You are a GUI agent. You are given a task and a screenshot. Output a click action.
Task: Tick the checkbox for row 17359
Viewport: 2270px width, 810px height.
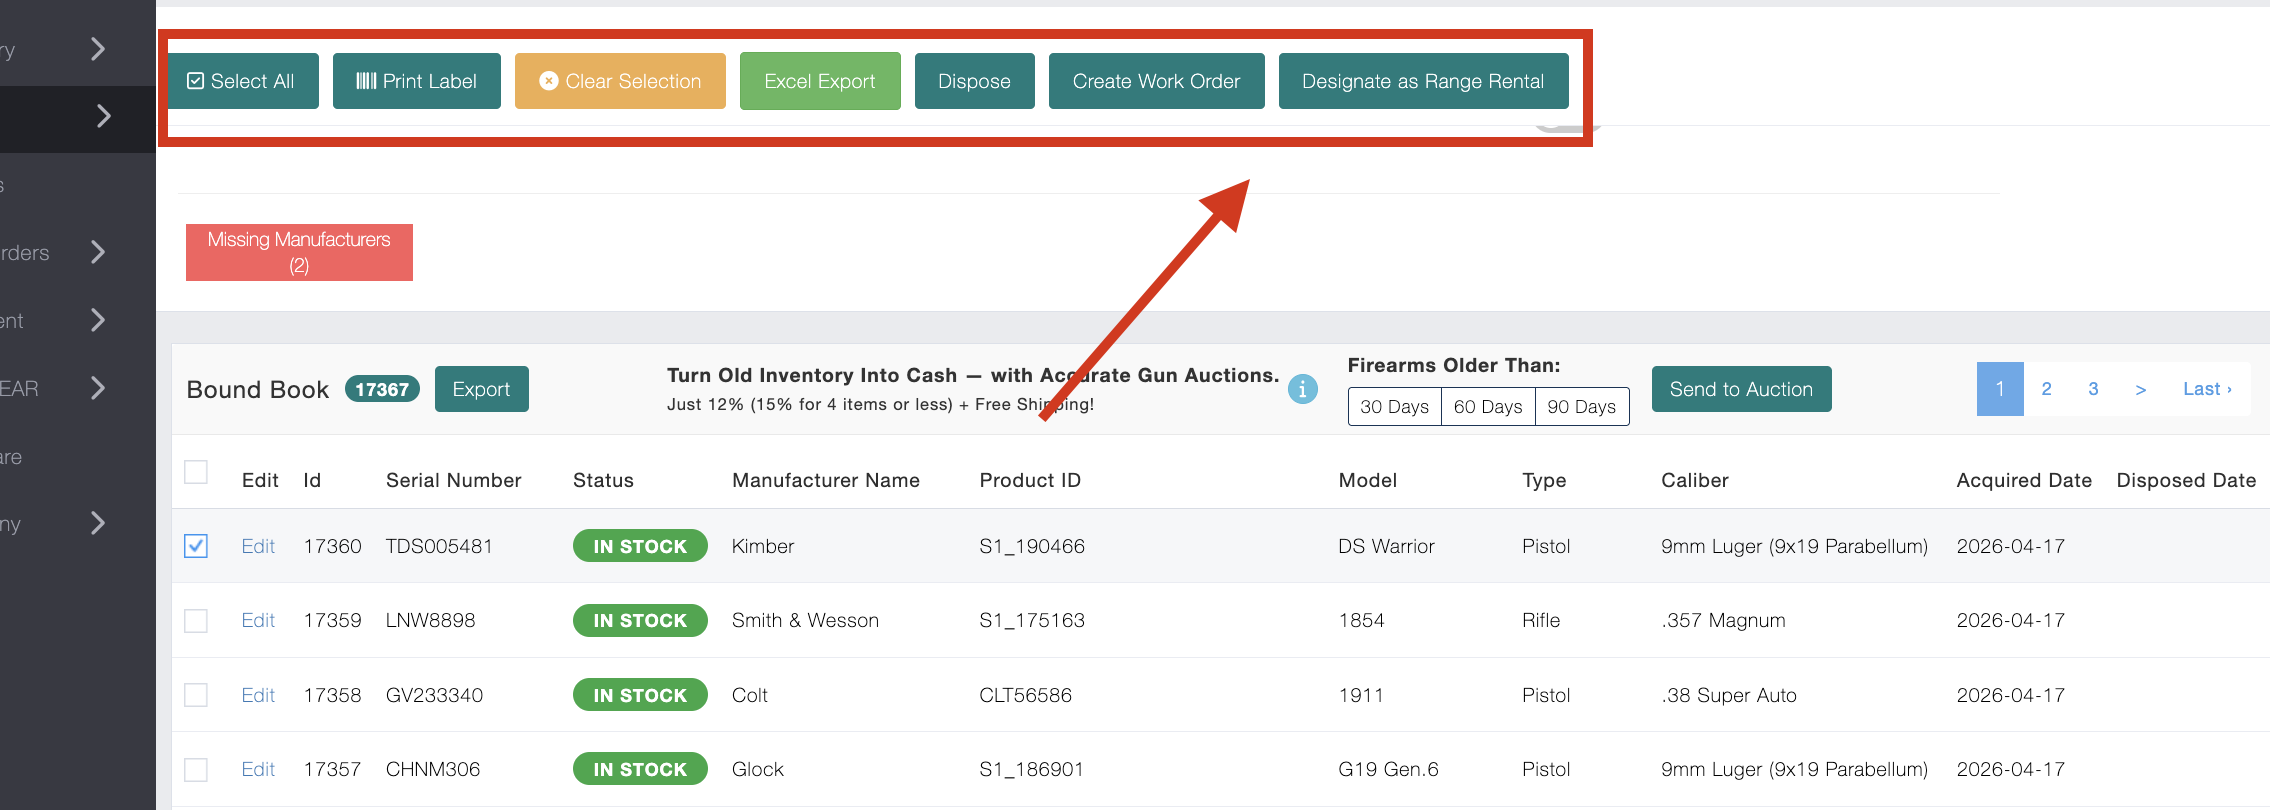click(x=196, y=621)
